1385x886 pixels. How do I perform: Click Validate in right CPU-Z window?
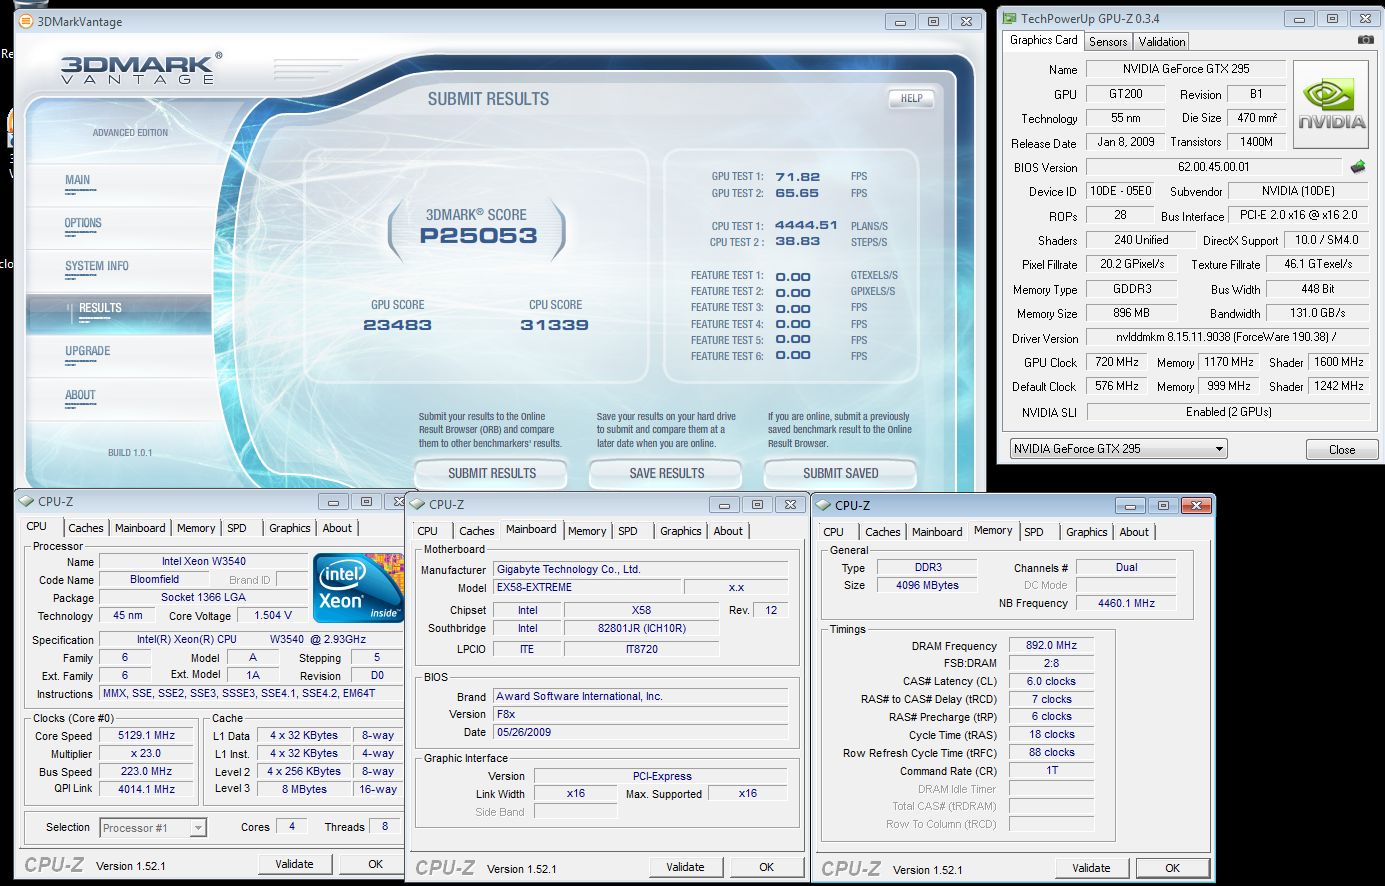(1091, 868)
